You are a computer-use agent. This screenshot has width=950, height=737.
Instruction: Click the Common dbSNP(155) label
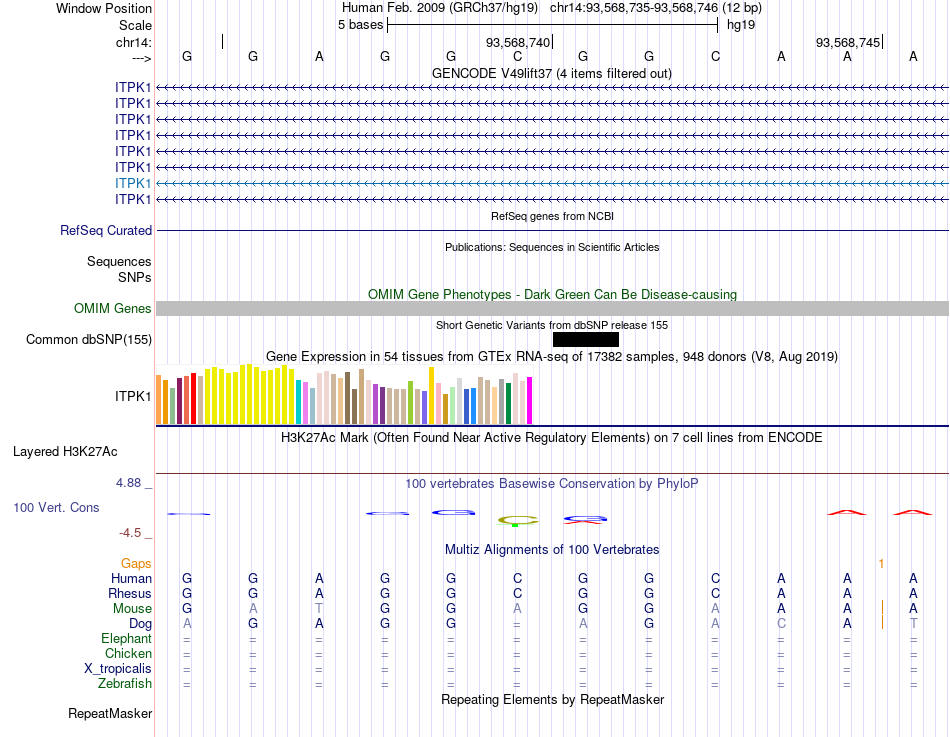89,339
